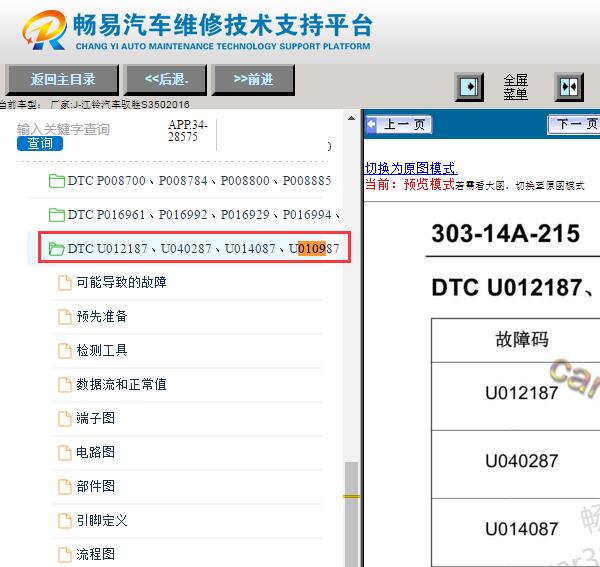Viewport: 600px width, 567px height.
Task: Click the 故障码 table header
Action: pos(522,340)
